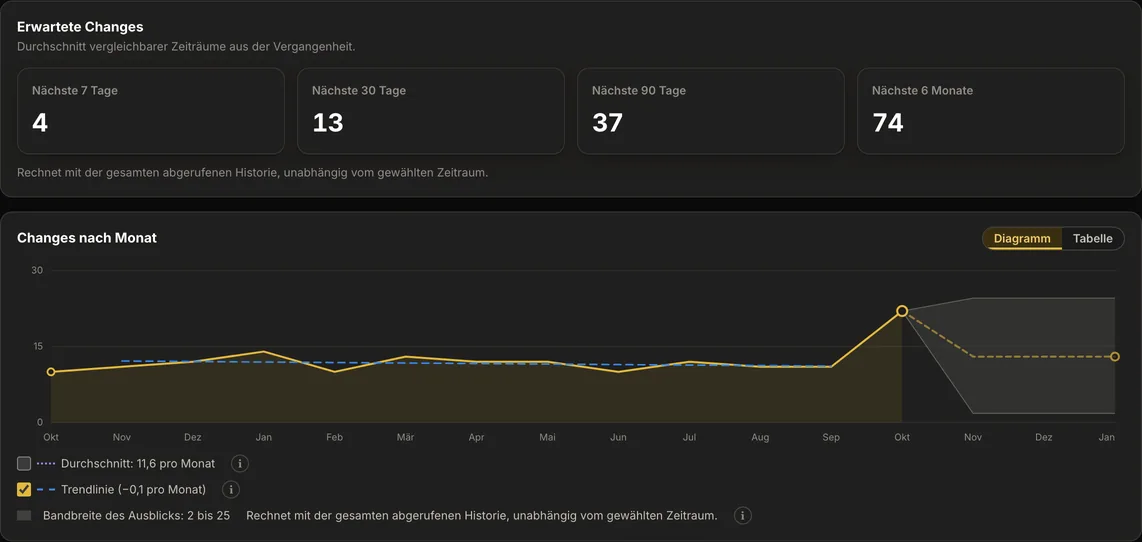
Task: Click the 'Mär' axis label
Action: coord(406,437)
